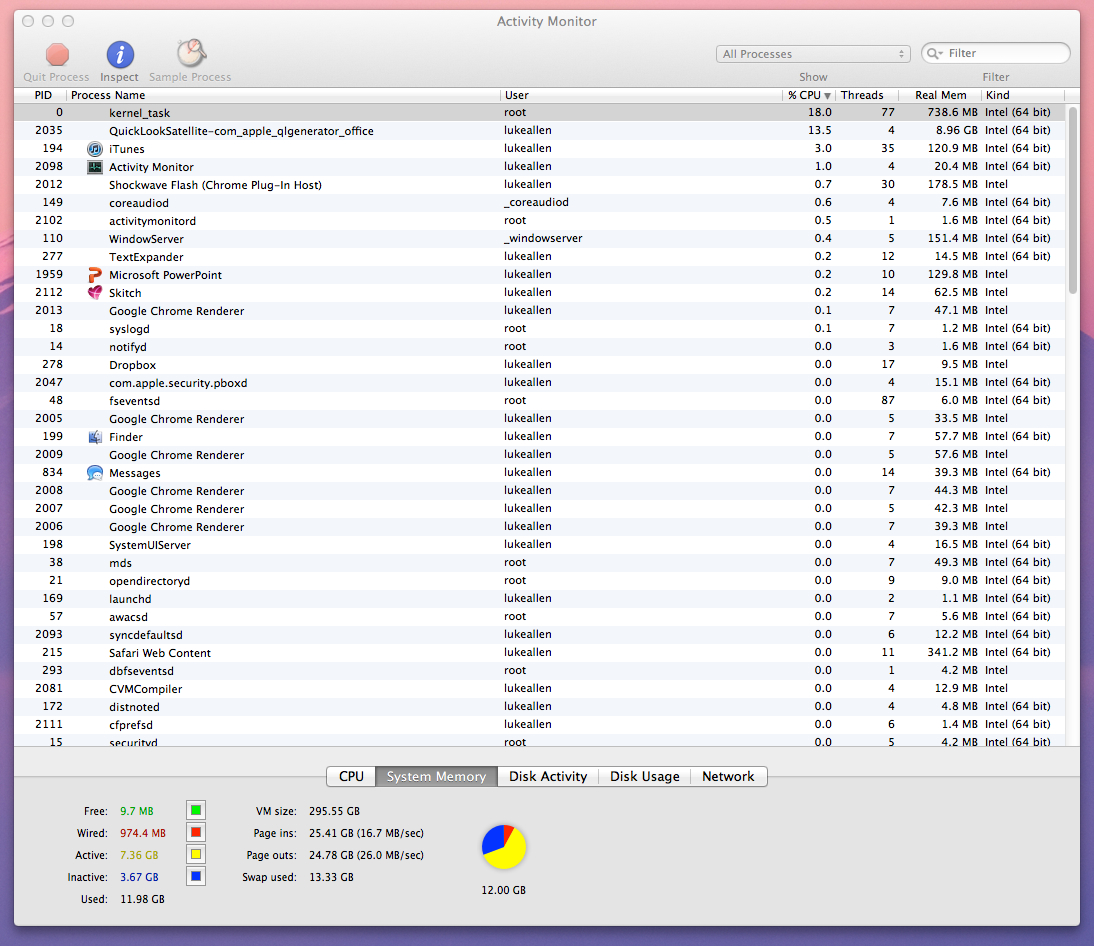Screen dimensions: 1094x946
Task: Select the com.apple.security.pboxd process
Action: click(539, 382)
